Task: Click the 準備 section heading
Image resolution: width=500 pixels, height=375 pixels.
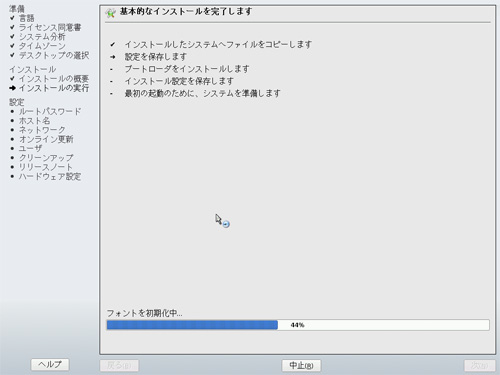Action: pos(17,9)
